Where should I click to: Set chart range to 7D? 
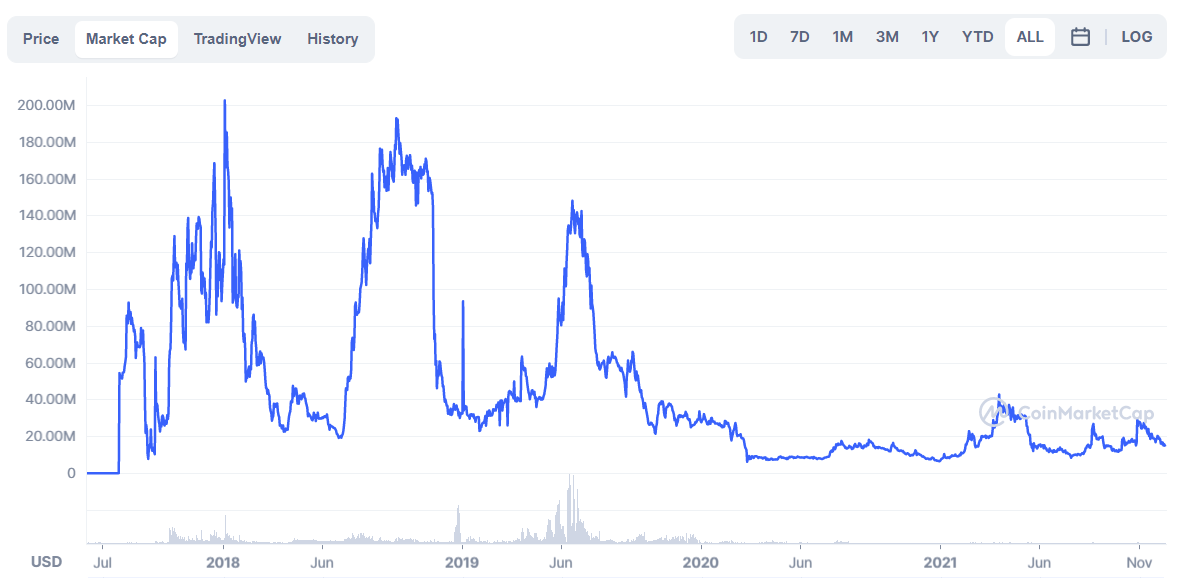point(800,37)
